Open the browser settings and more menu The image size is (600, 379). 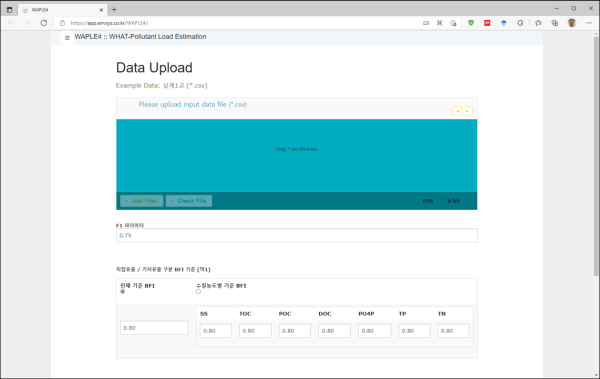click(589, 23)
